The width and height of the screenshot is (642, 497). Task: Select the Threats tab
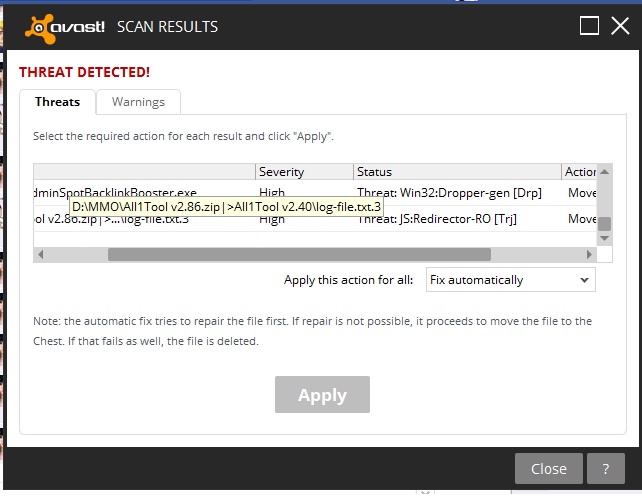57,102
